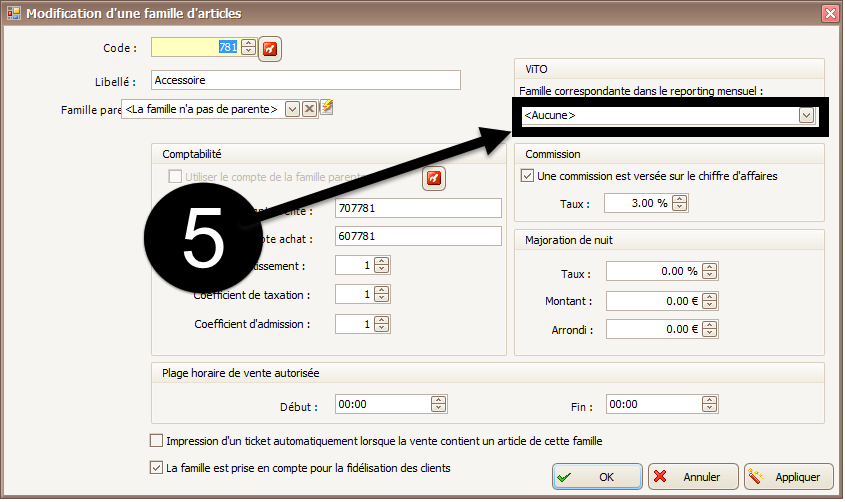Clear parent family with the X button
845x502 pixels.
click(x=309, y=109)
